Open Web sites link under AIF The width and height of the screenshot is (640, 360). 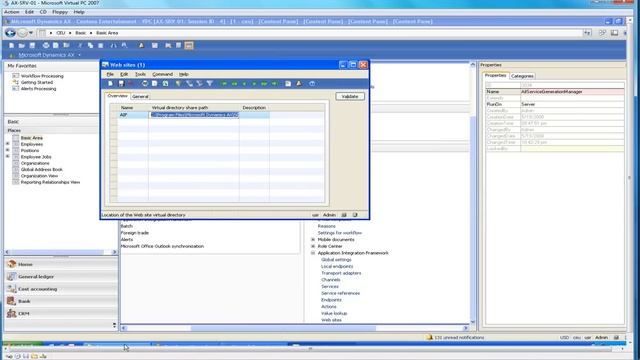[331, 320]
